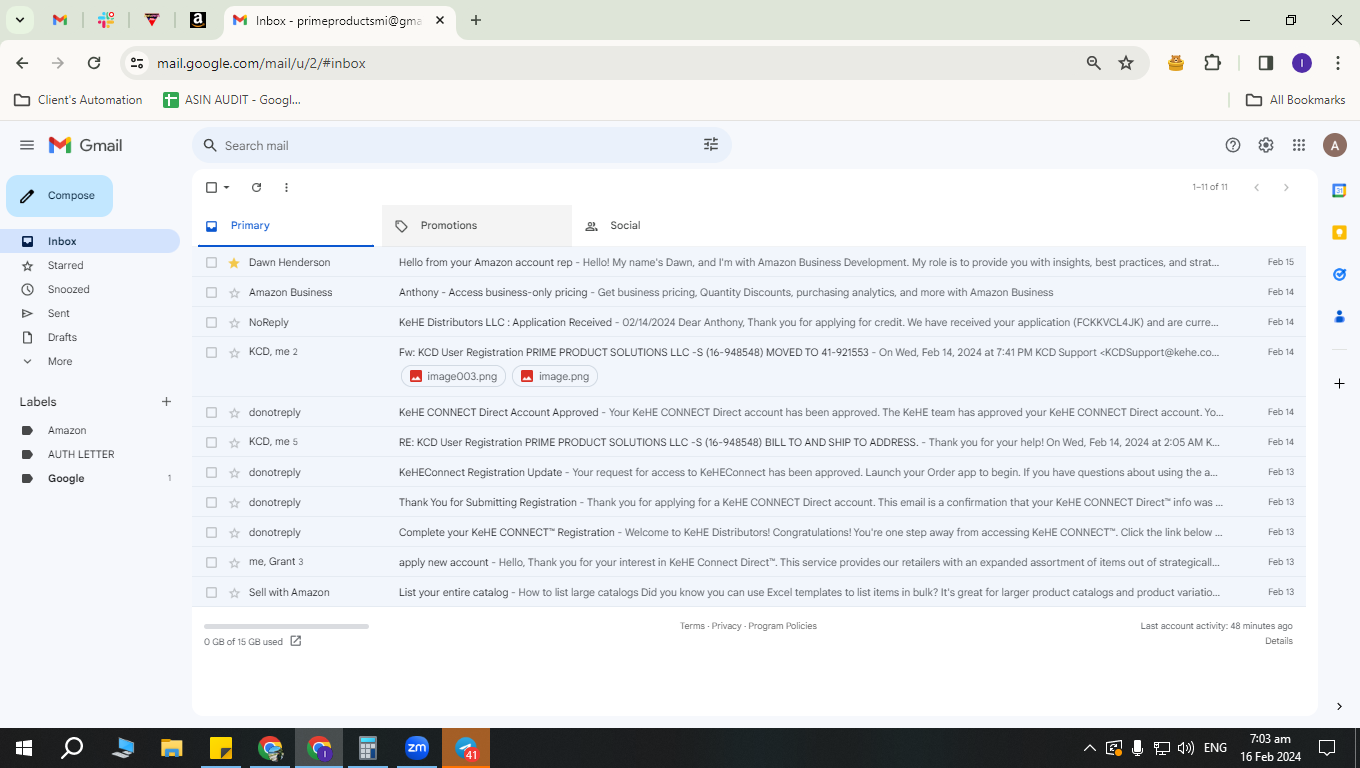Open image.png attachment chip

[x=555, y=376]
